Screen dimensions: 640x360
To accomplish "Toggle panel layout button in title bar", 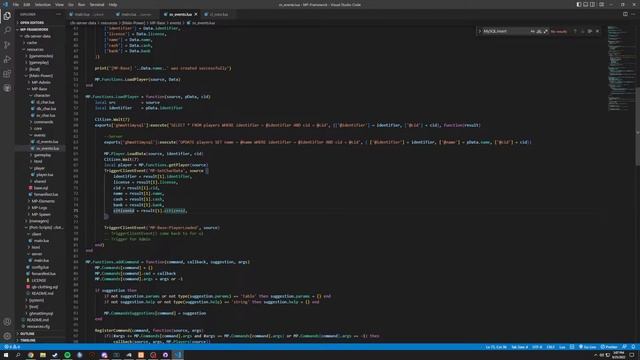I will [x=586, y=4].
